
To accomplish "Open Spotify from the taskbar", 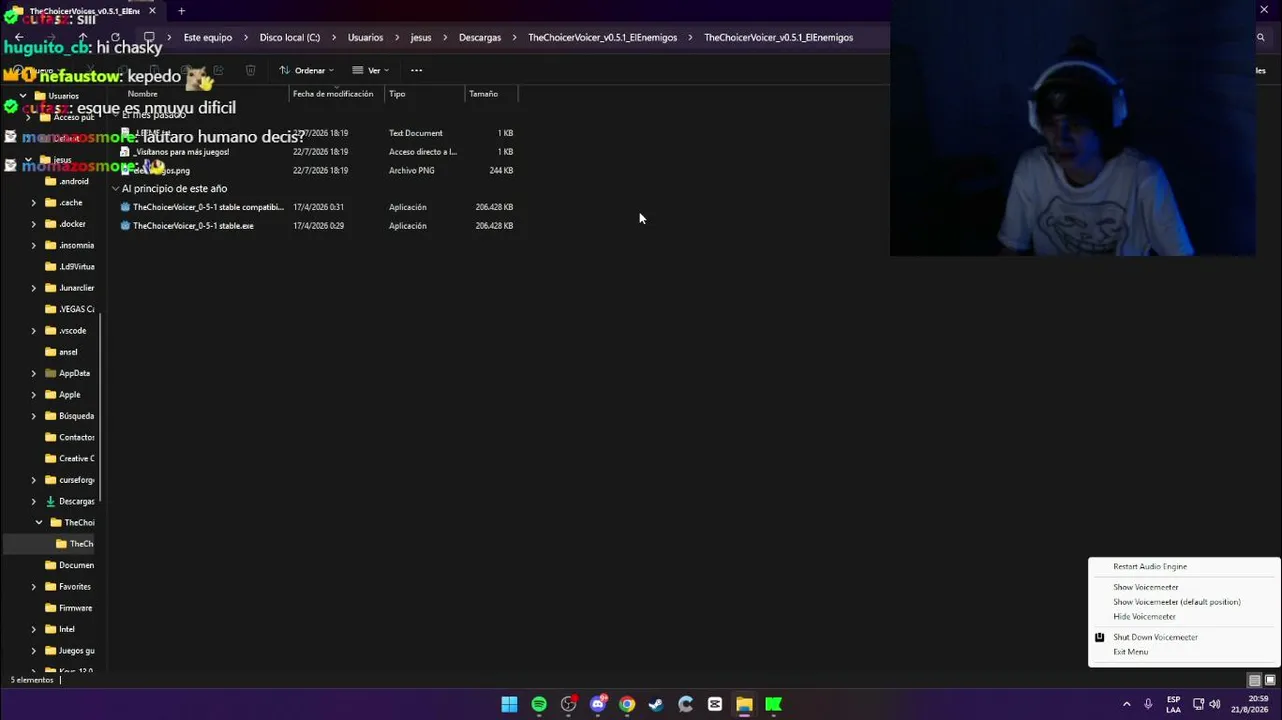I will (539, 704).
